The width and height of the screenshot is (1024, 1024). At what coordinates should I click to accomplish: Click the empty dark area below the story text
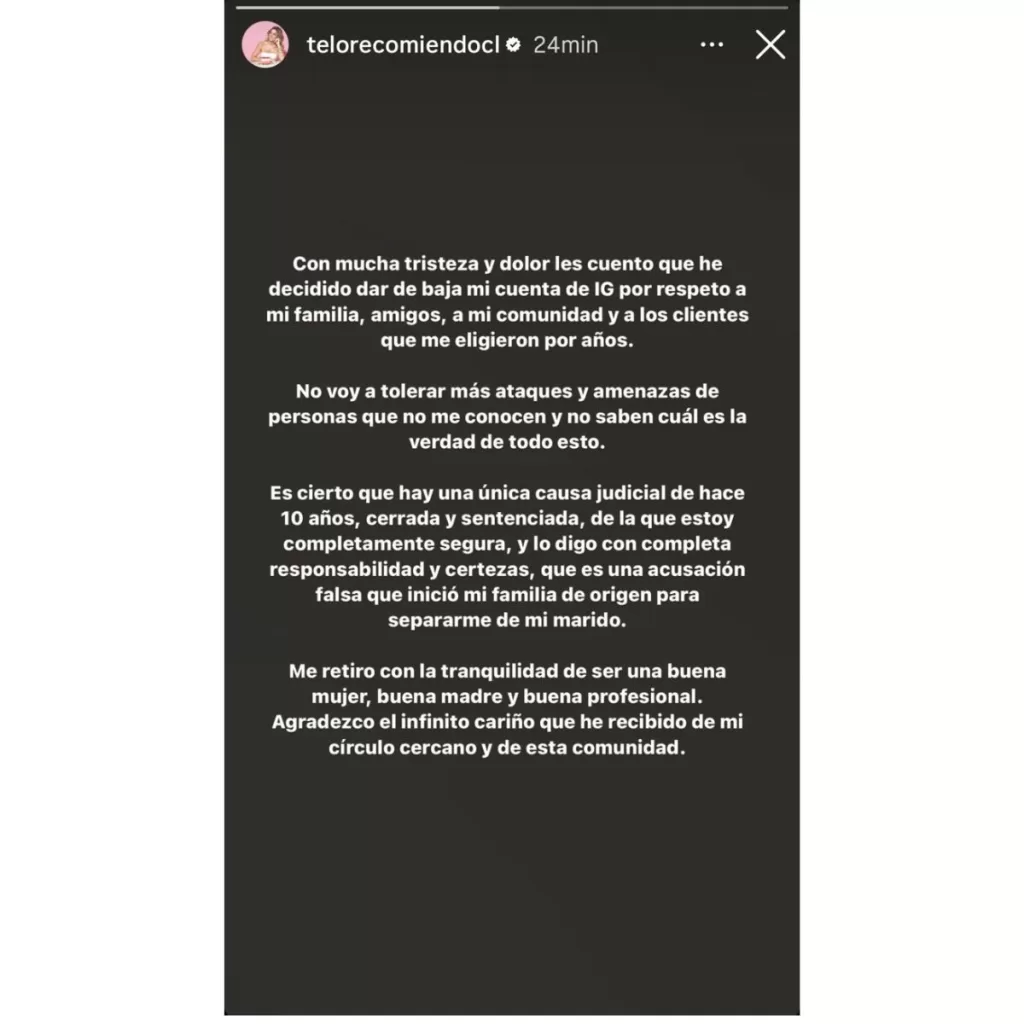pyautogui.click(x=512, y=888)
